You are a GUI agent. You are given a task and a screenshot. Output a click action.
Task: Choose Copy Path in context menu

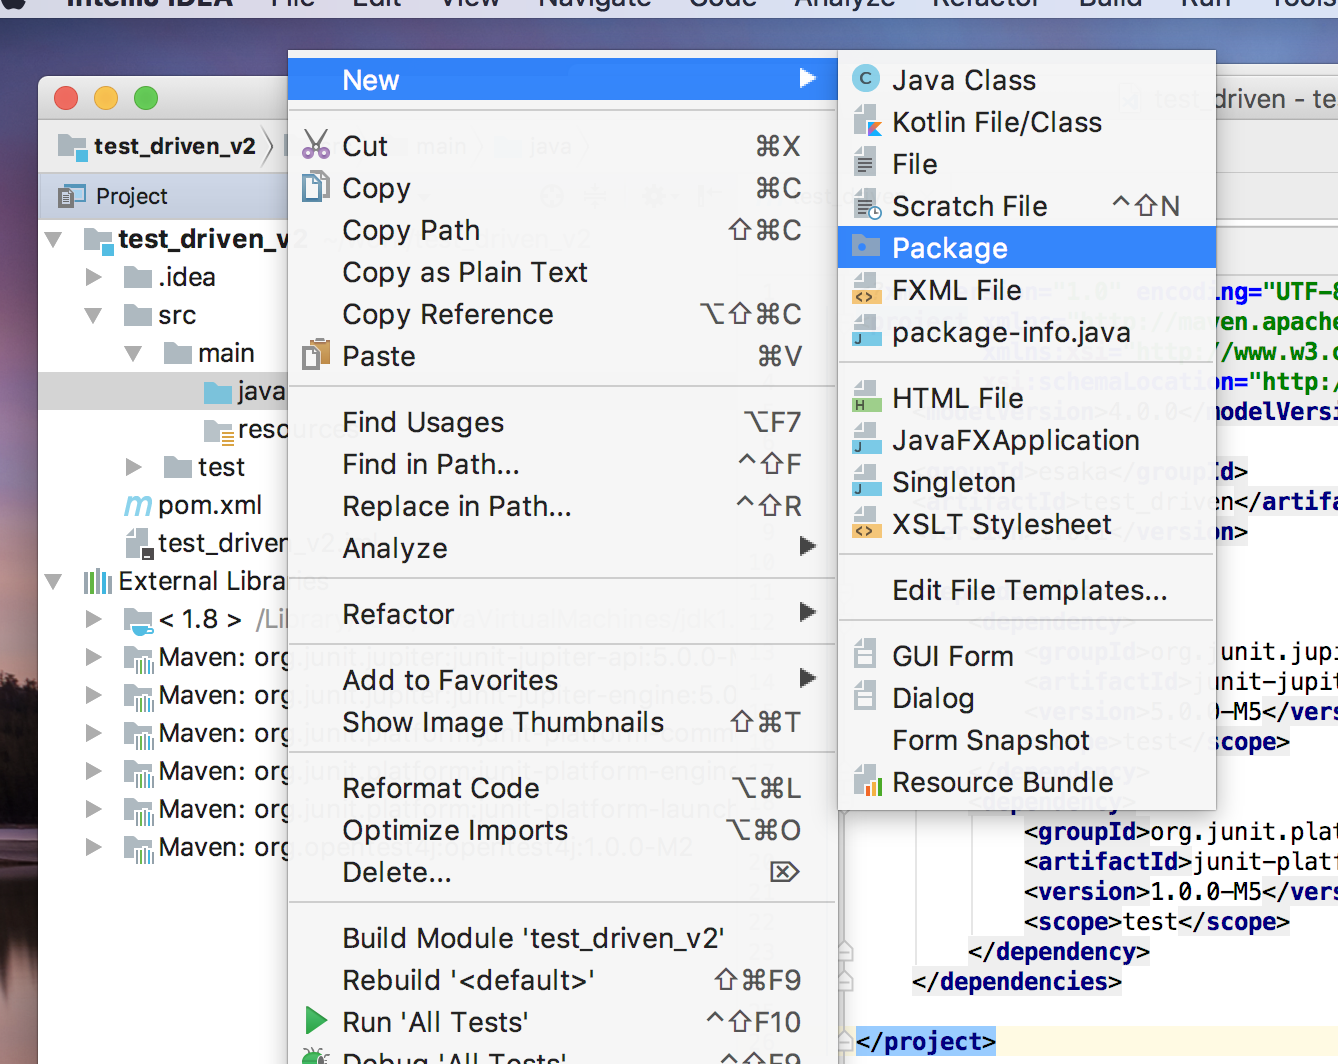click(562, 230)
